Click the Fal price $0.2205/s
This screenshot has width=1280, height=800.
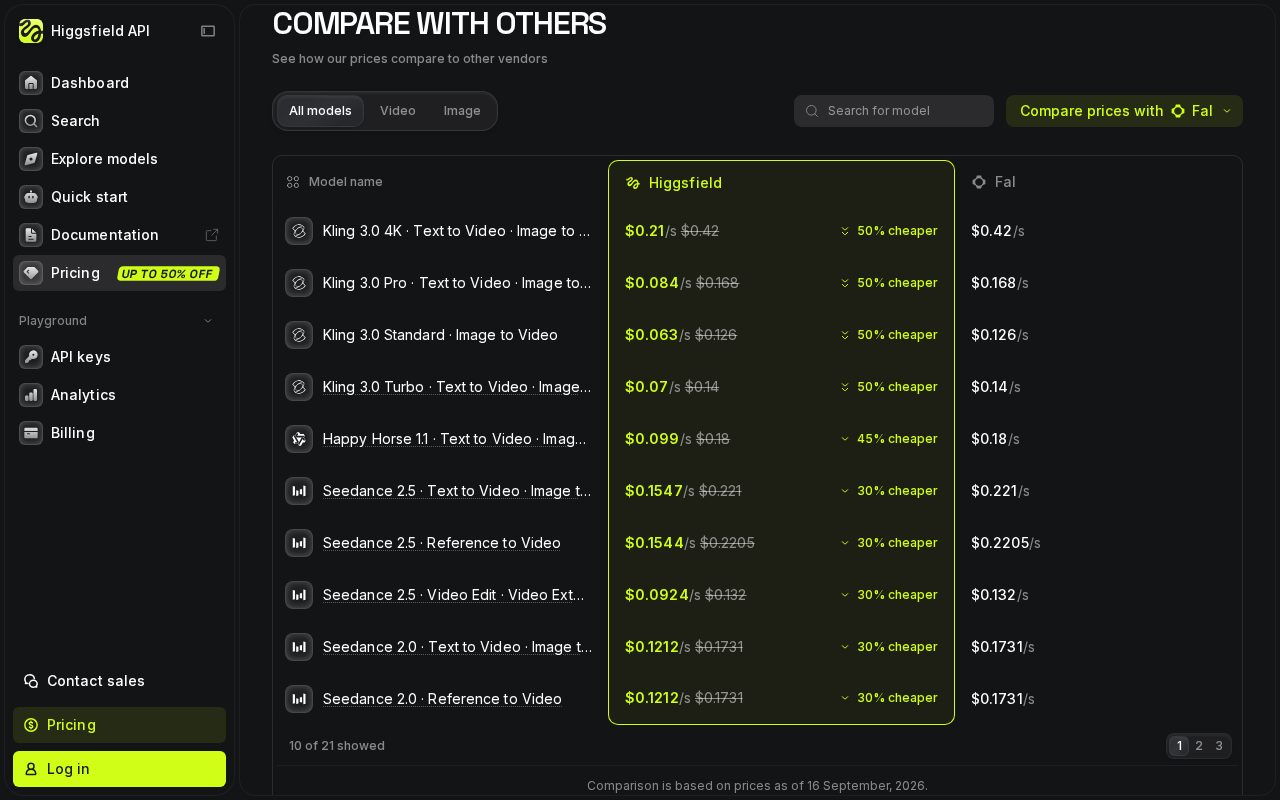click(x=1006, y=543)
